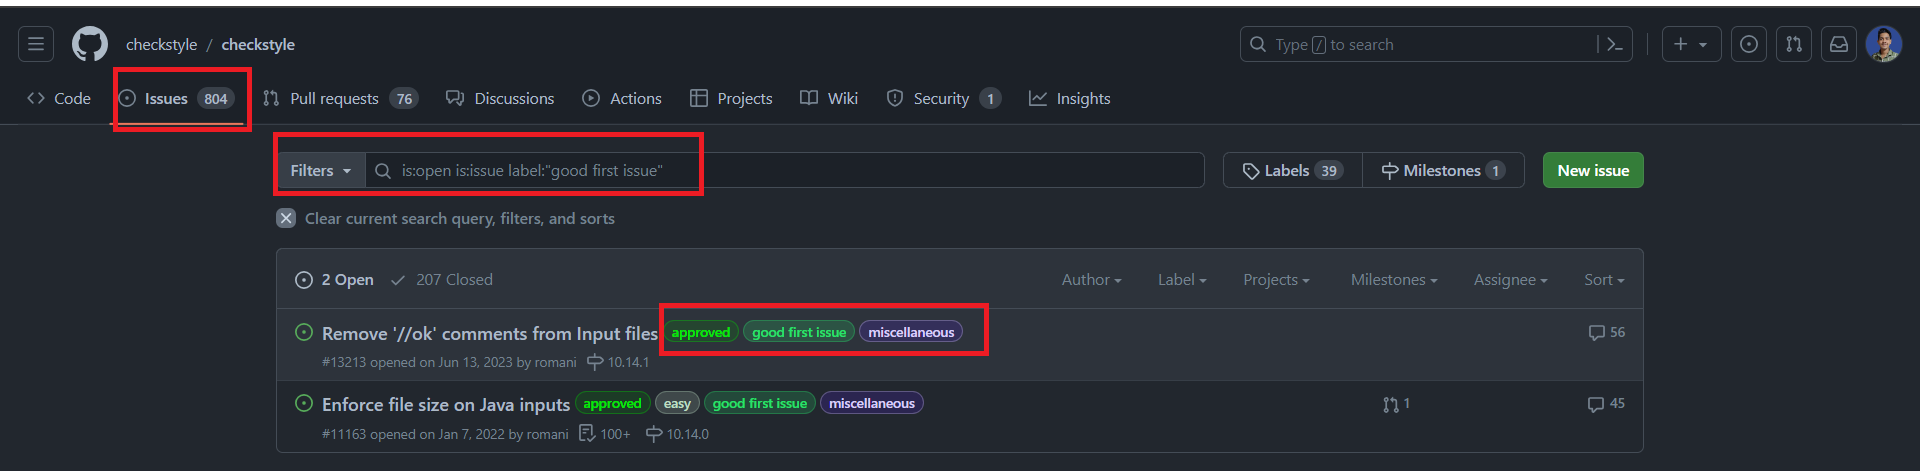Open the command palette icon

click(x=1614, y=44)
